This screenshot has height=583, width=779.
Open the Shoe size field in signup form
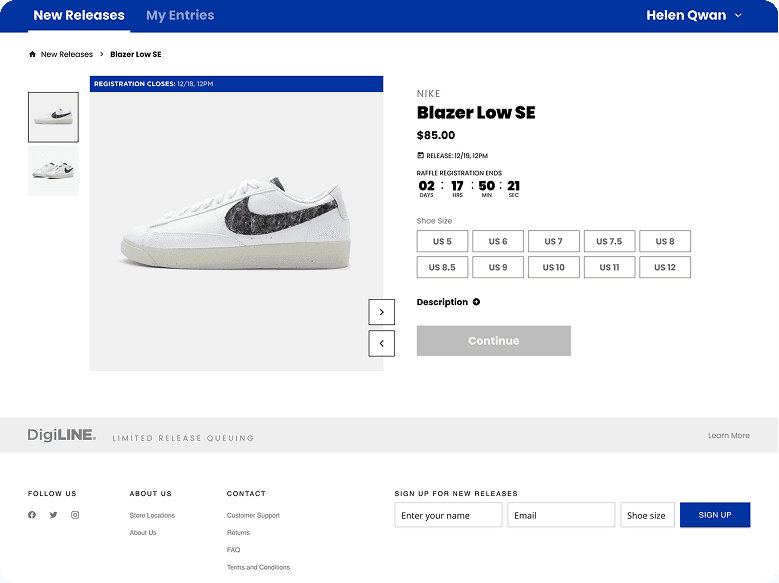pyautogui.click(x=647, y=515)
